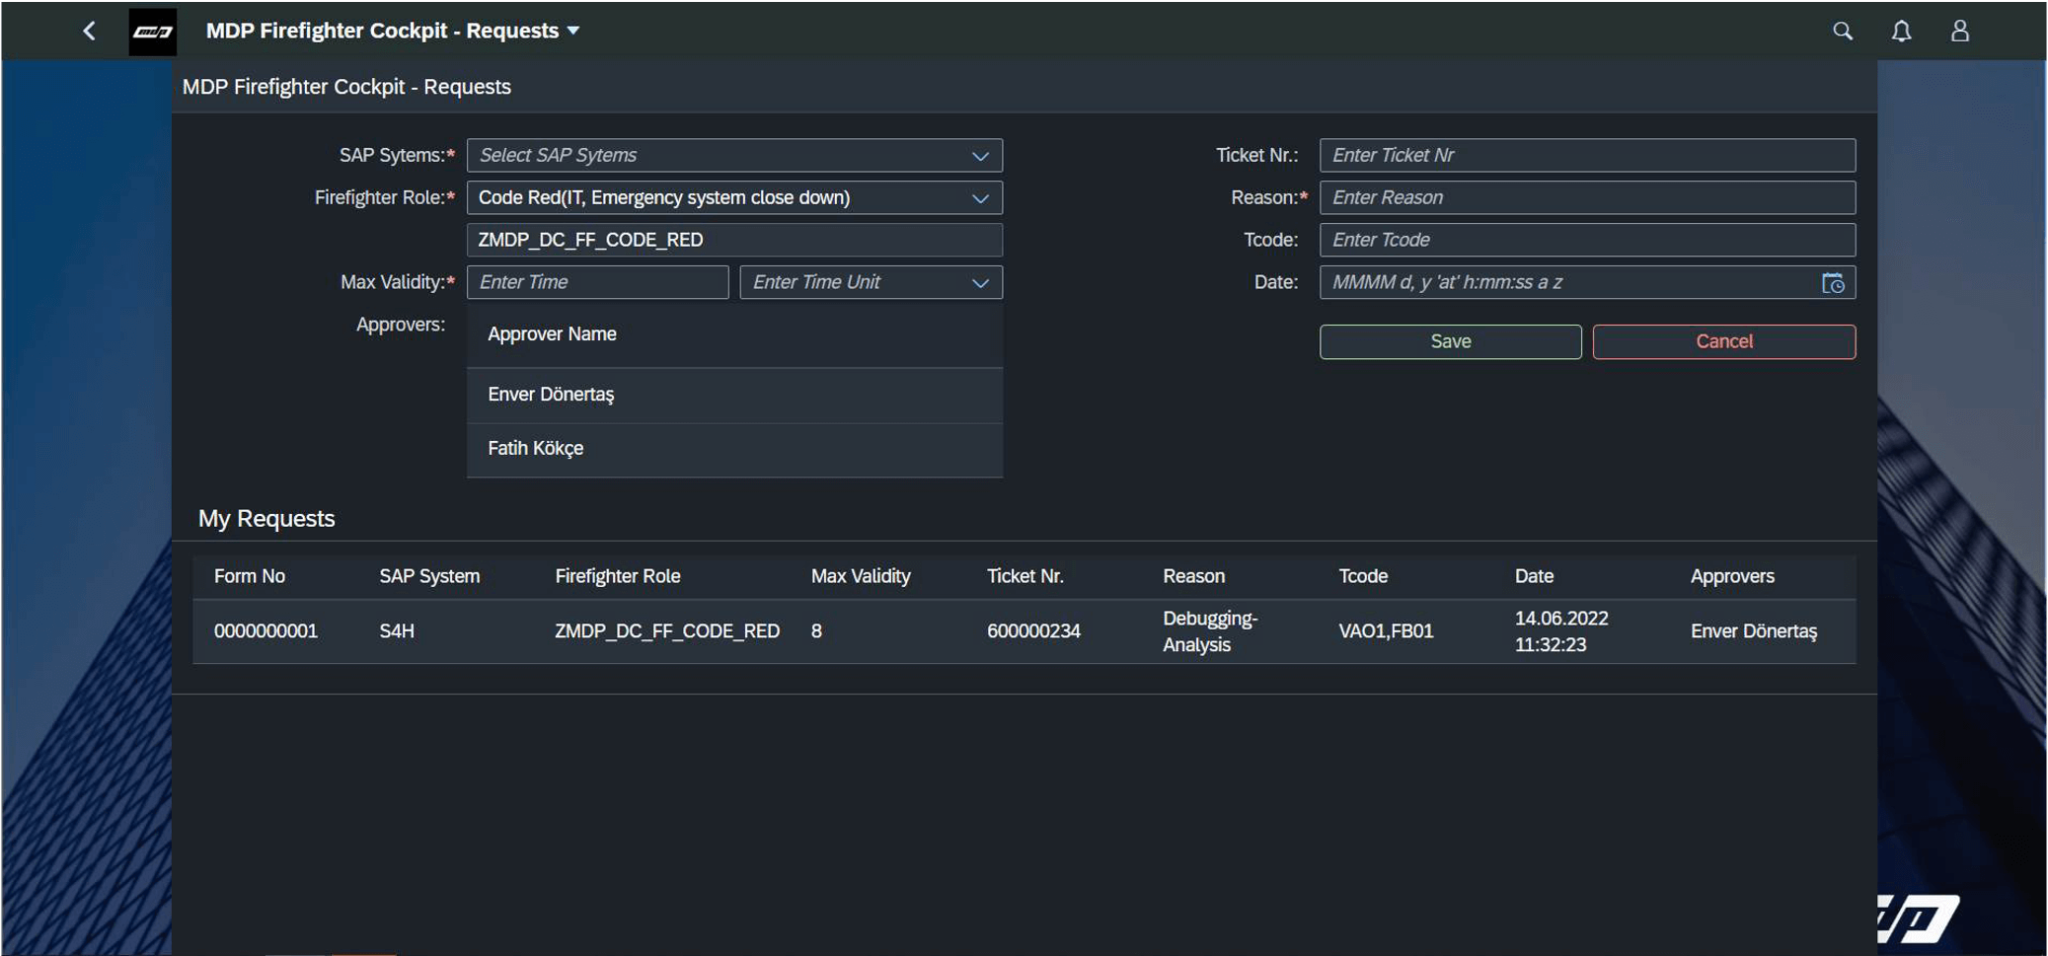The height and width of the screenshot is (956, 2048).
Task: Click the Enter Ticket Nr field
Action: [1586, 156]
